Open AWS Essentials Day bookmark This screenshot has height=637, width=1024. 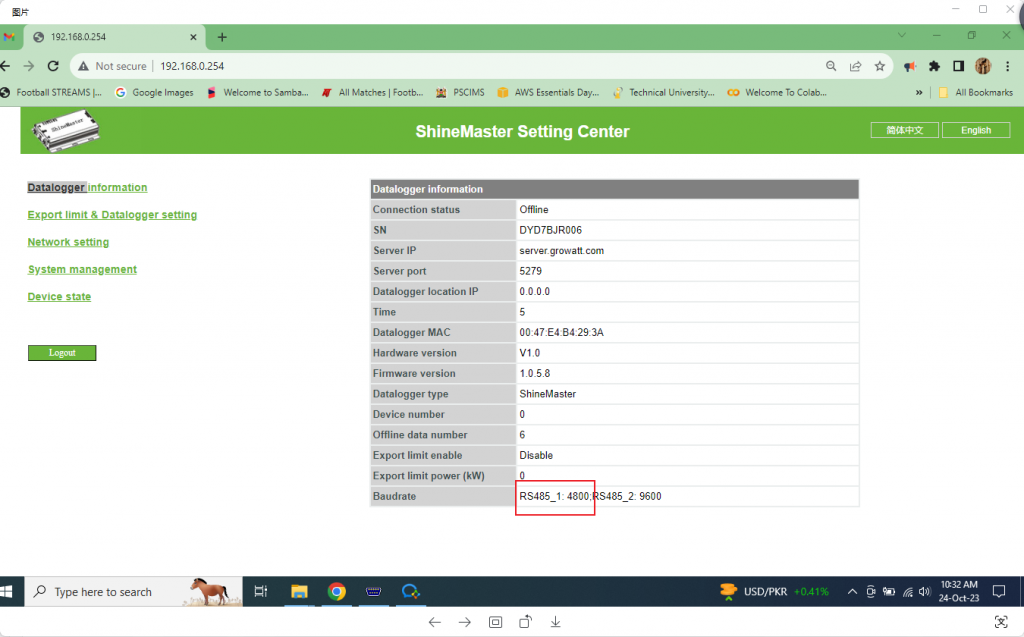pos(549,93)
